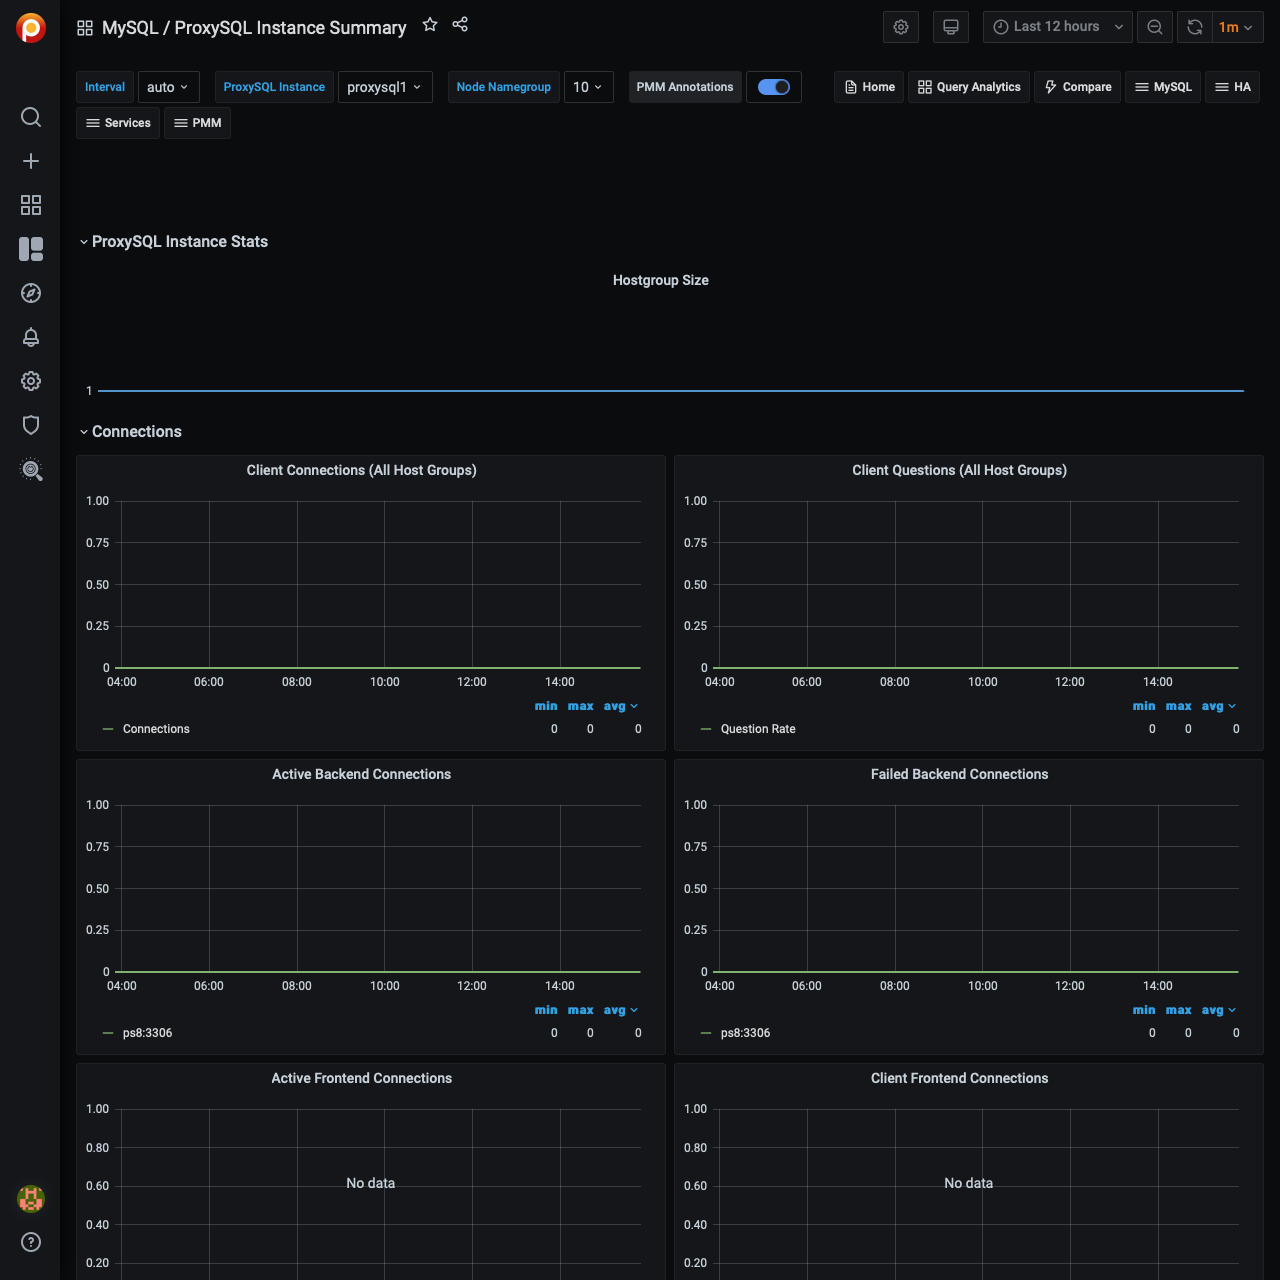Click the refresh dashboard icon
The height and width of the screenshot is (1280, 1280).
tap(1195, 27)
